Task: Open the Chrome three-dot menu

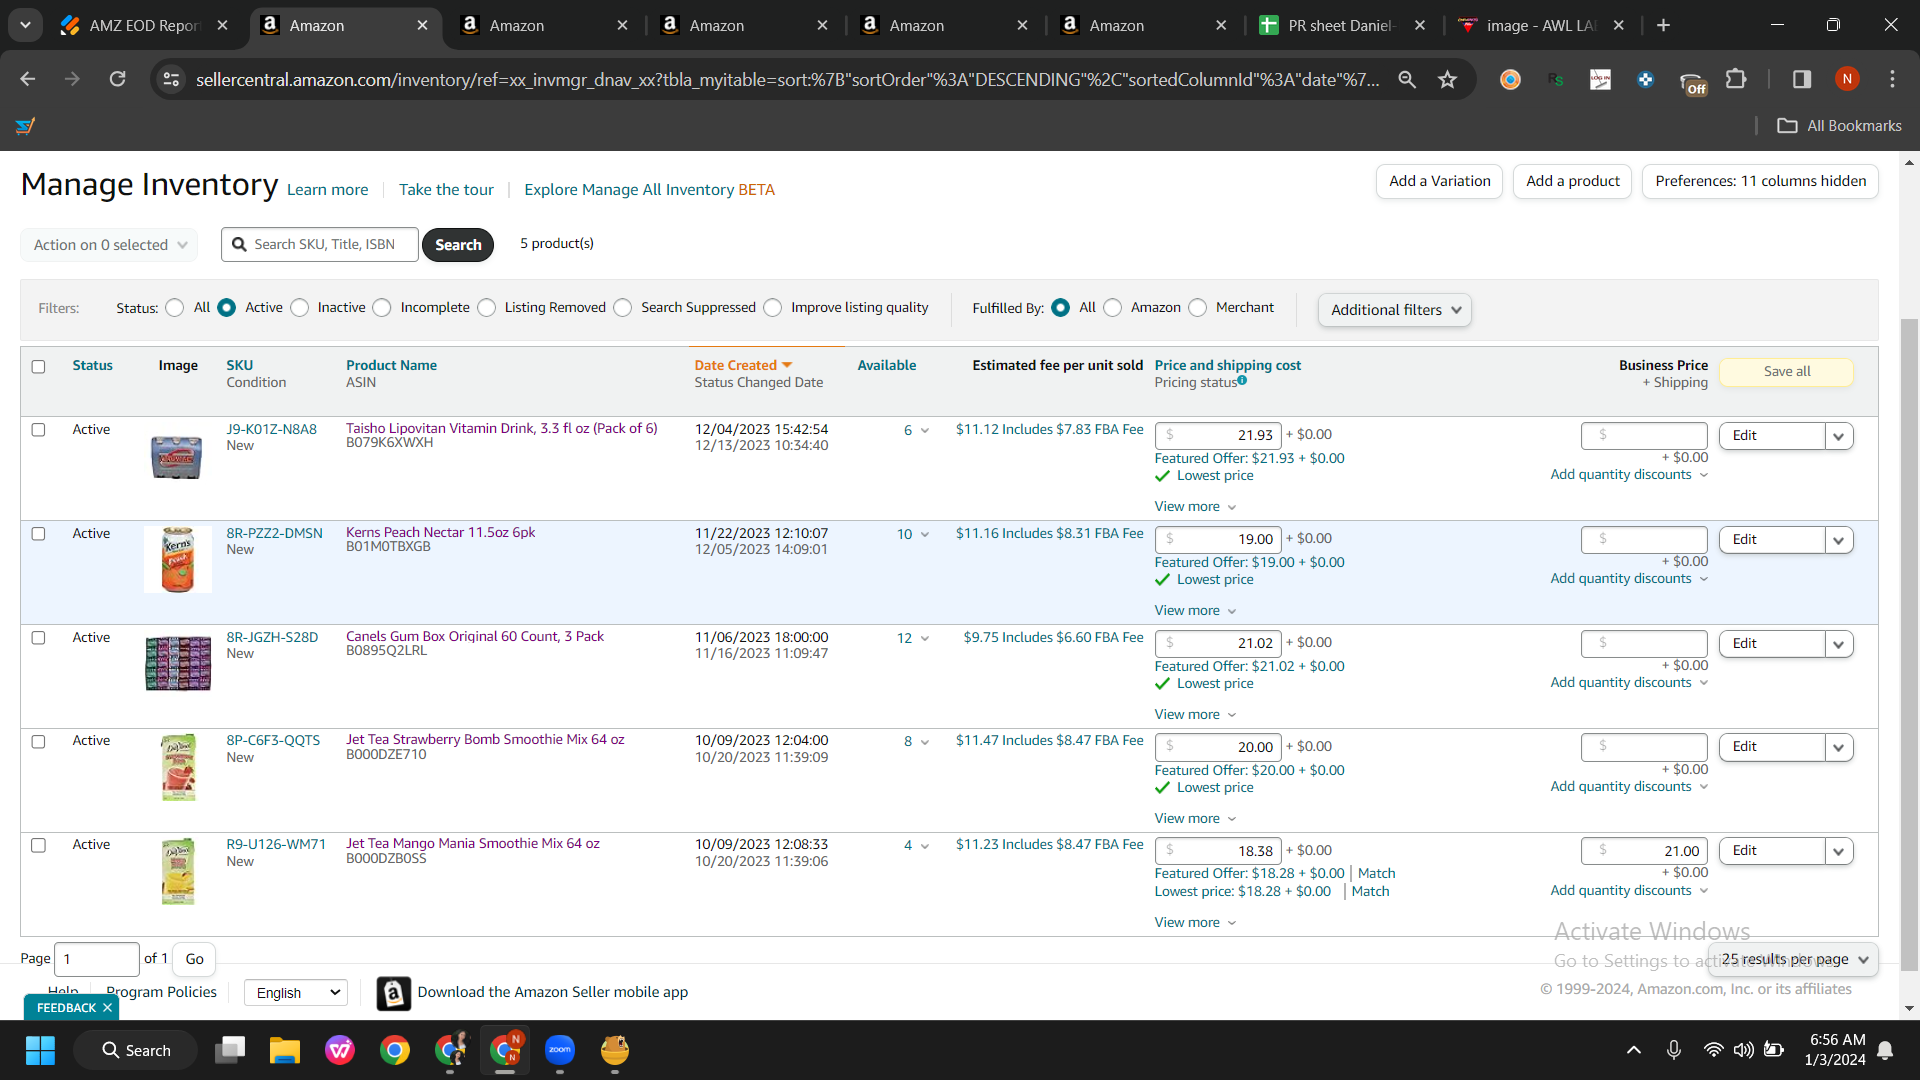Action: tap(1892, 79)
